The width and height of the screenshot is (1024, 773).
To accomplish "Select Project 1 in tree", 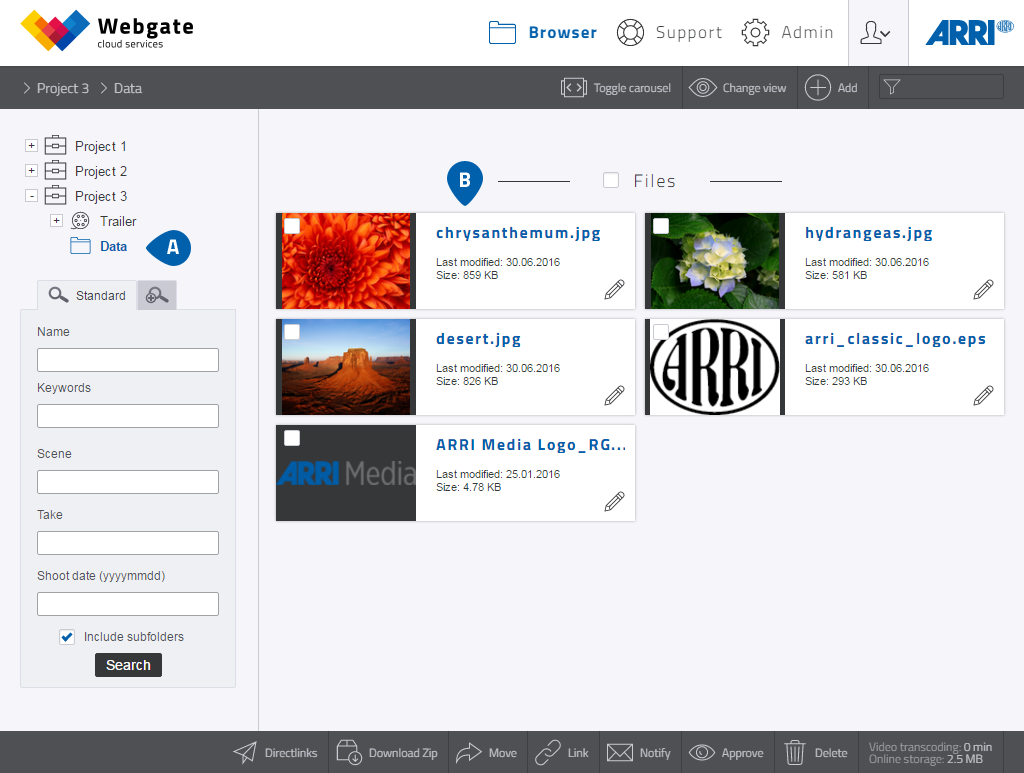I will pyautogui.click(x=101, y=146).
